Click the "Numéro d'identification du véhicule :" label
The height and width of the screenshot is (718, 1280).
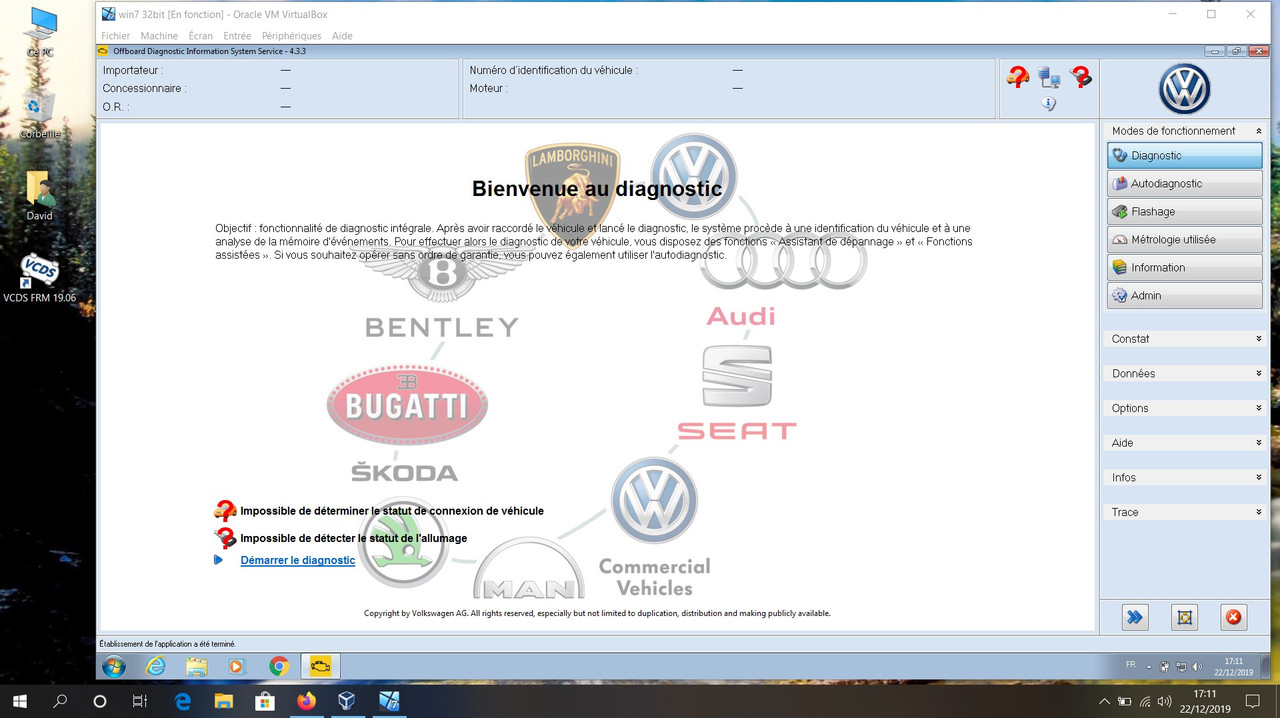(x=553, y=70)
